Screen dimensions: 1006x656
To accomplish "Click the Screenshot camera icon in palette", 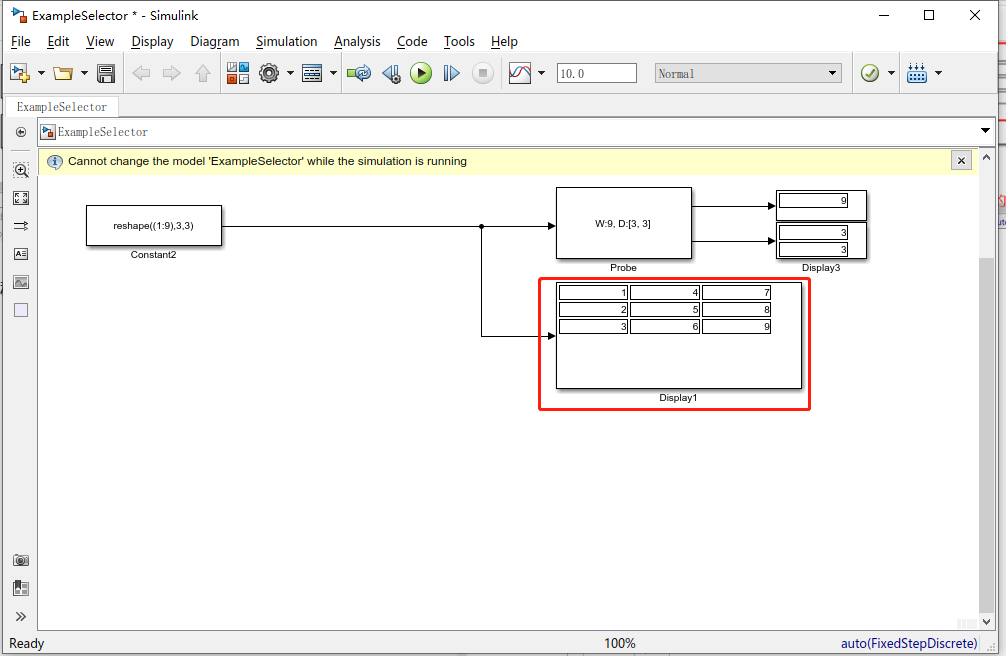I will pos(21,560).
